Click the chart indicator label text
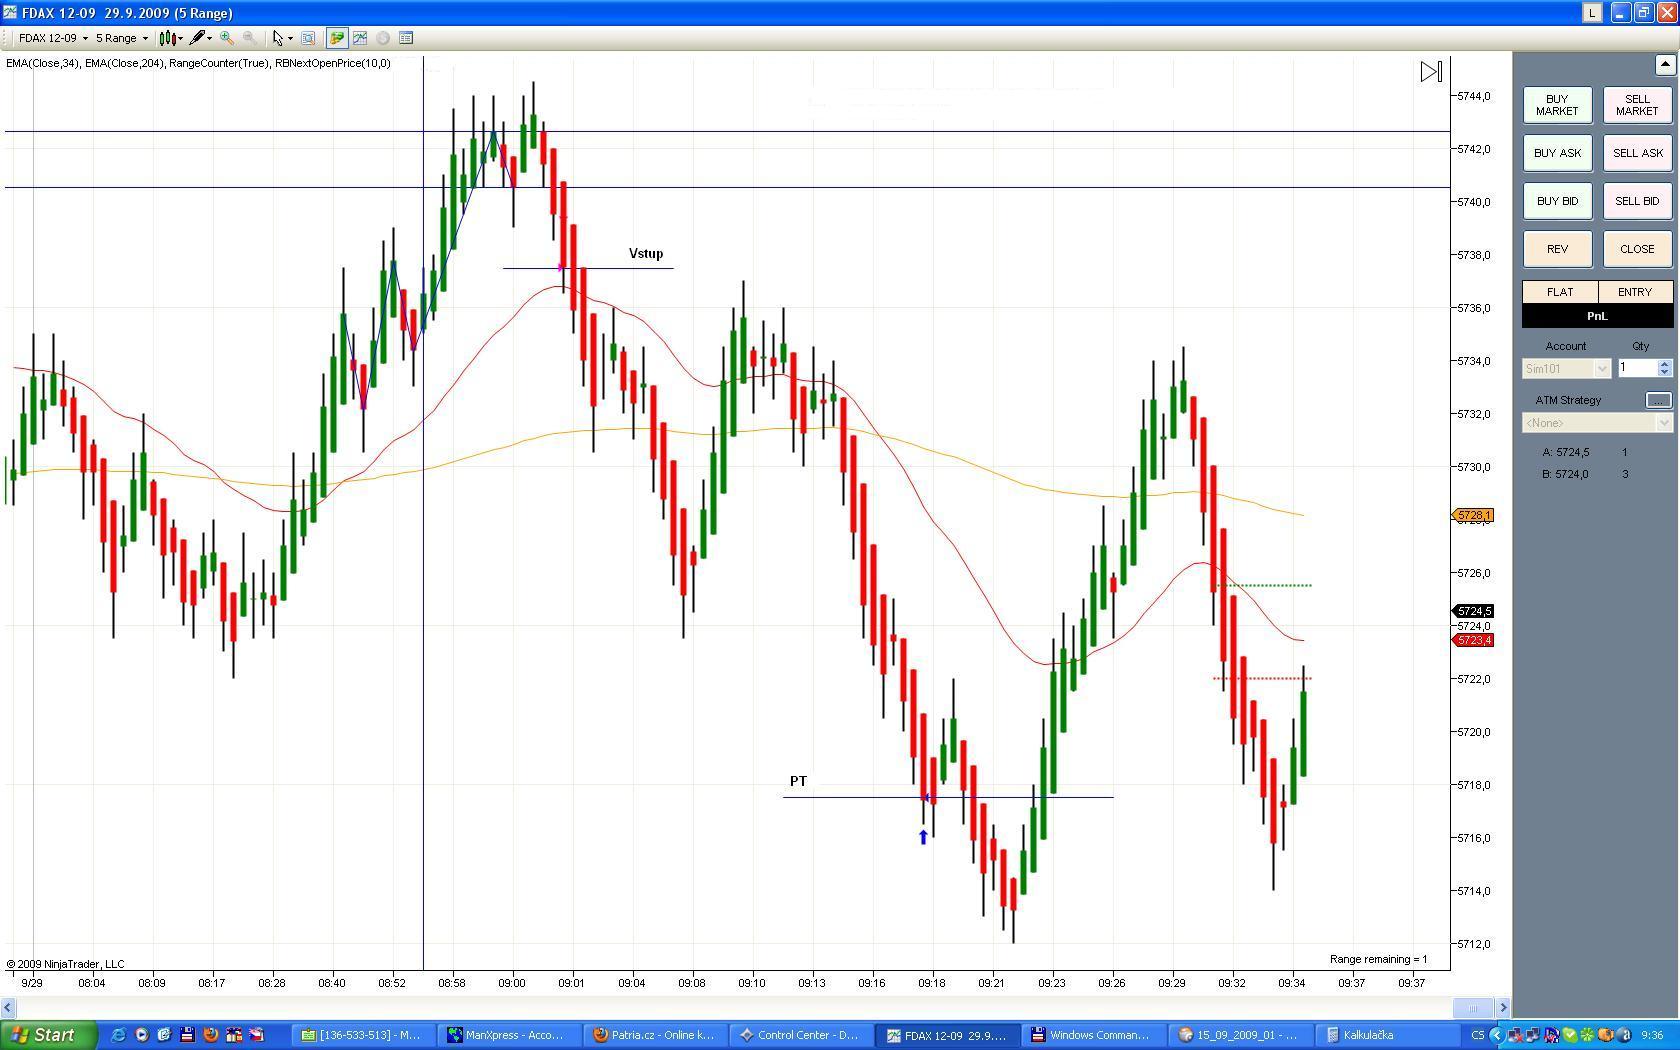 (x=198, y=63)
